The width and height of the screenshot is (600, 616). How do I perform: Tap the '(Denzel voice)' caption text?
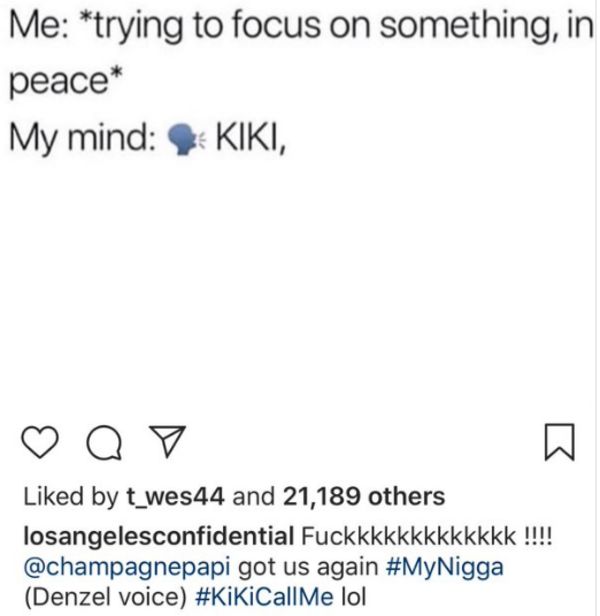point(105,597)
